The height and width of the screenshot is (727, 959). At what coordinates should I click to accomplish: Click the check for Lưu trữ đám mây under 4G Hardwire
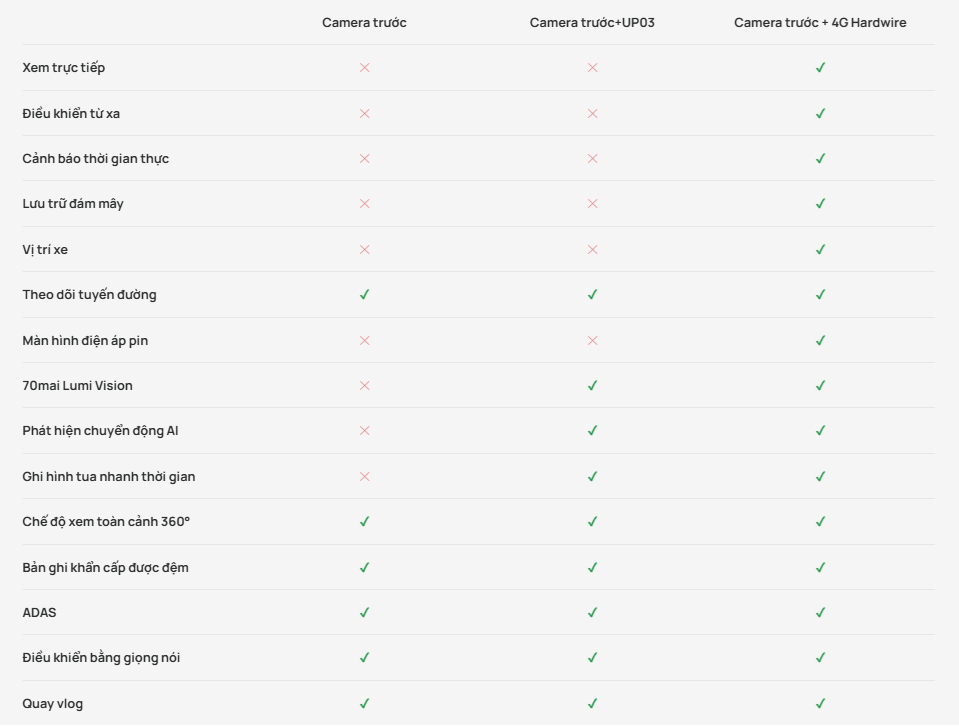point(820,204)
